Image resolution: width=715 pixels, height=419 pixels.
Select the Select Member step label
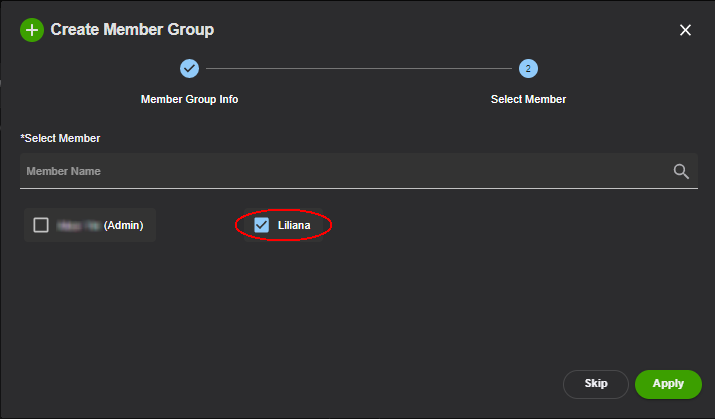click(x=528, y=99)
